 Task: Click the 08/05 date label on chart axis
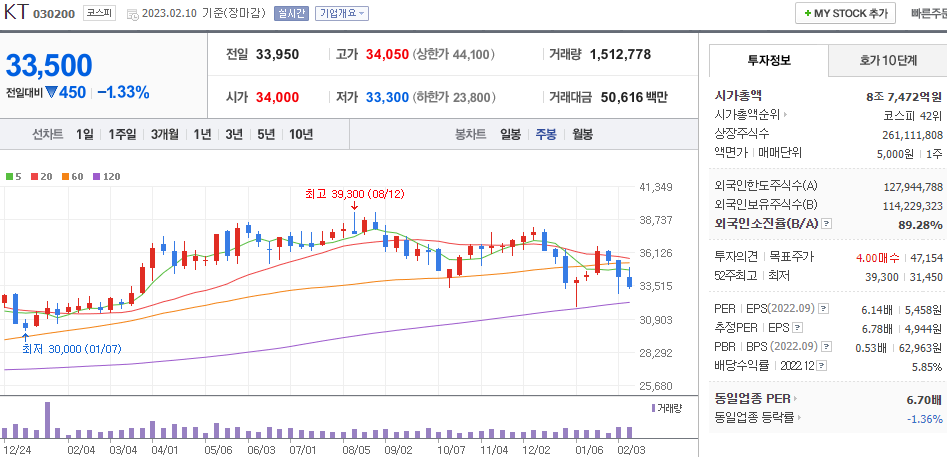point(356,450)
